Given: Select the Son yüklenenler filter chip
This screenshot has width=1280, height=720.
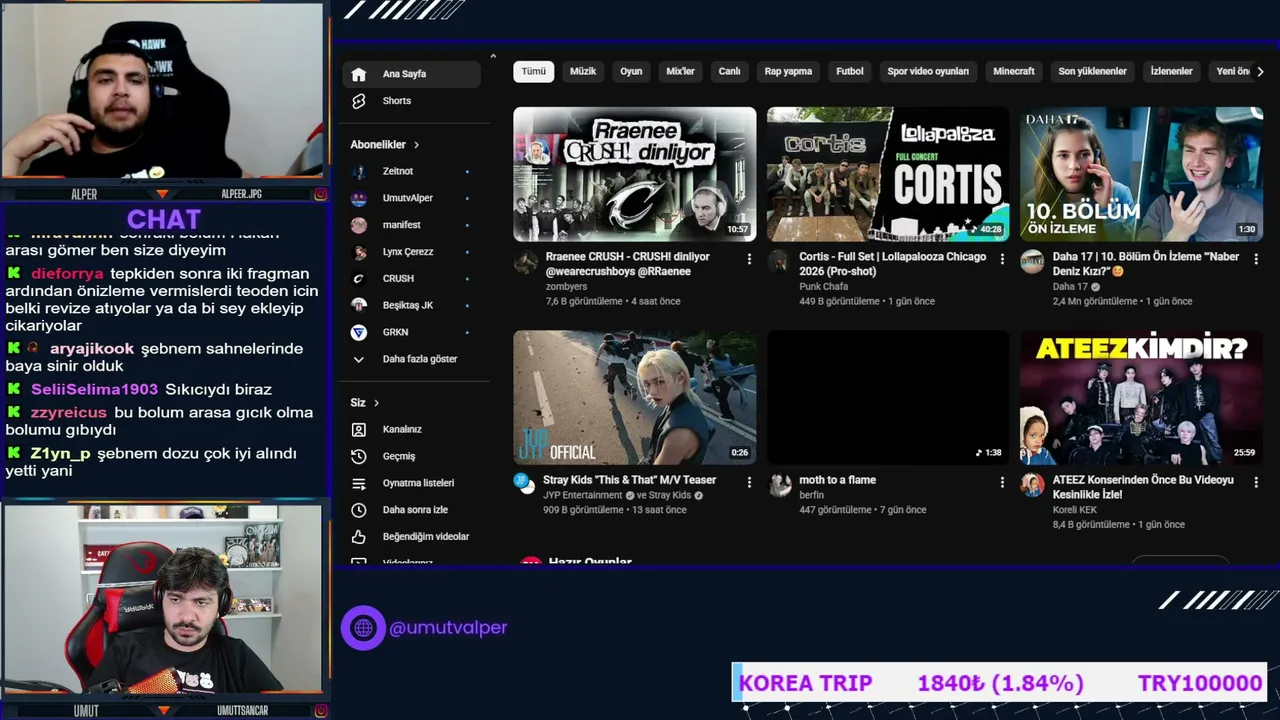Looking at the screenshot, I should point(1092,72).
